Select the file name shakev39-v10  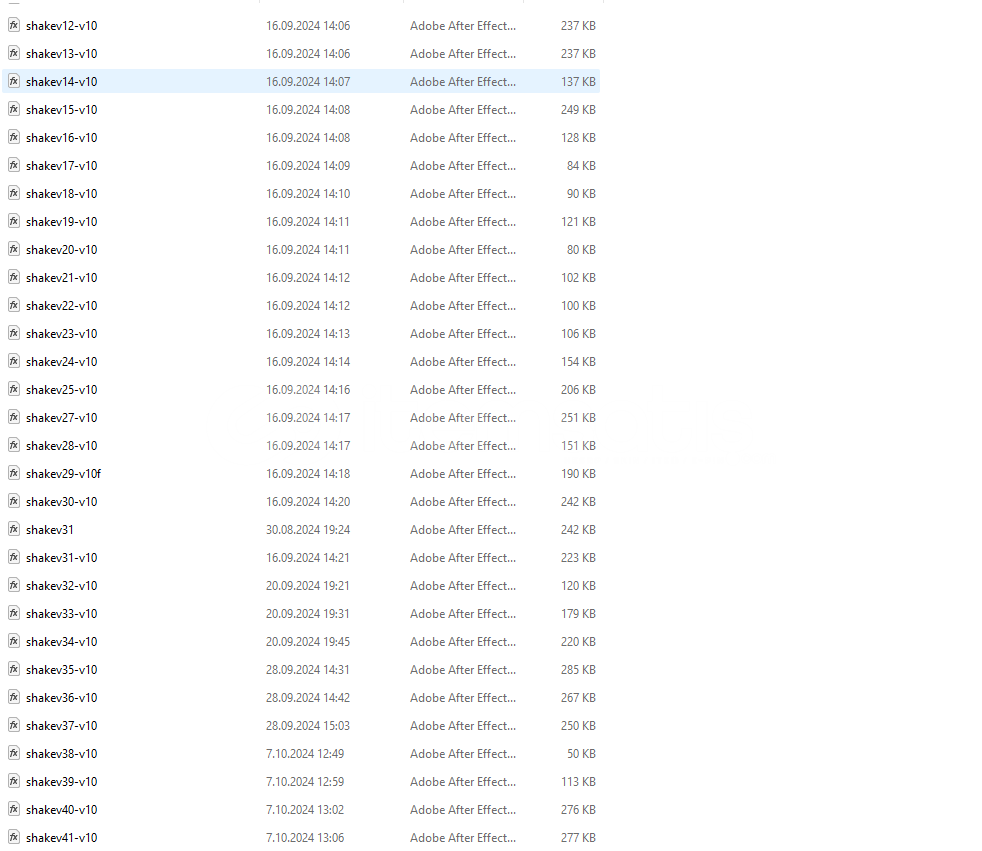coord(61,781)
